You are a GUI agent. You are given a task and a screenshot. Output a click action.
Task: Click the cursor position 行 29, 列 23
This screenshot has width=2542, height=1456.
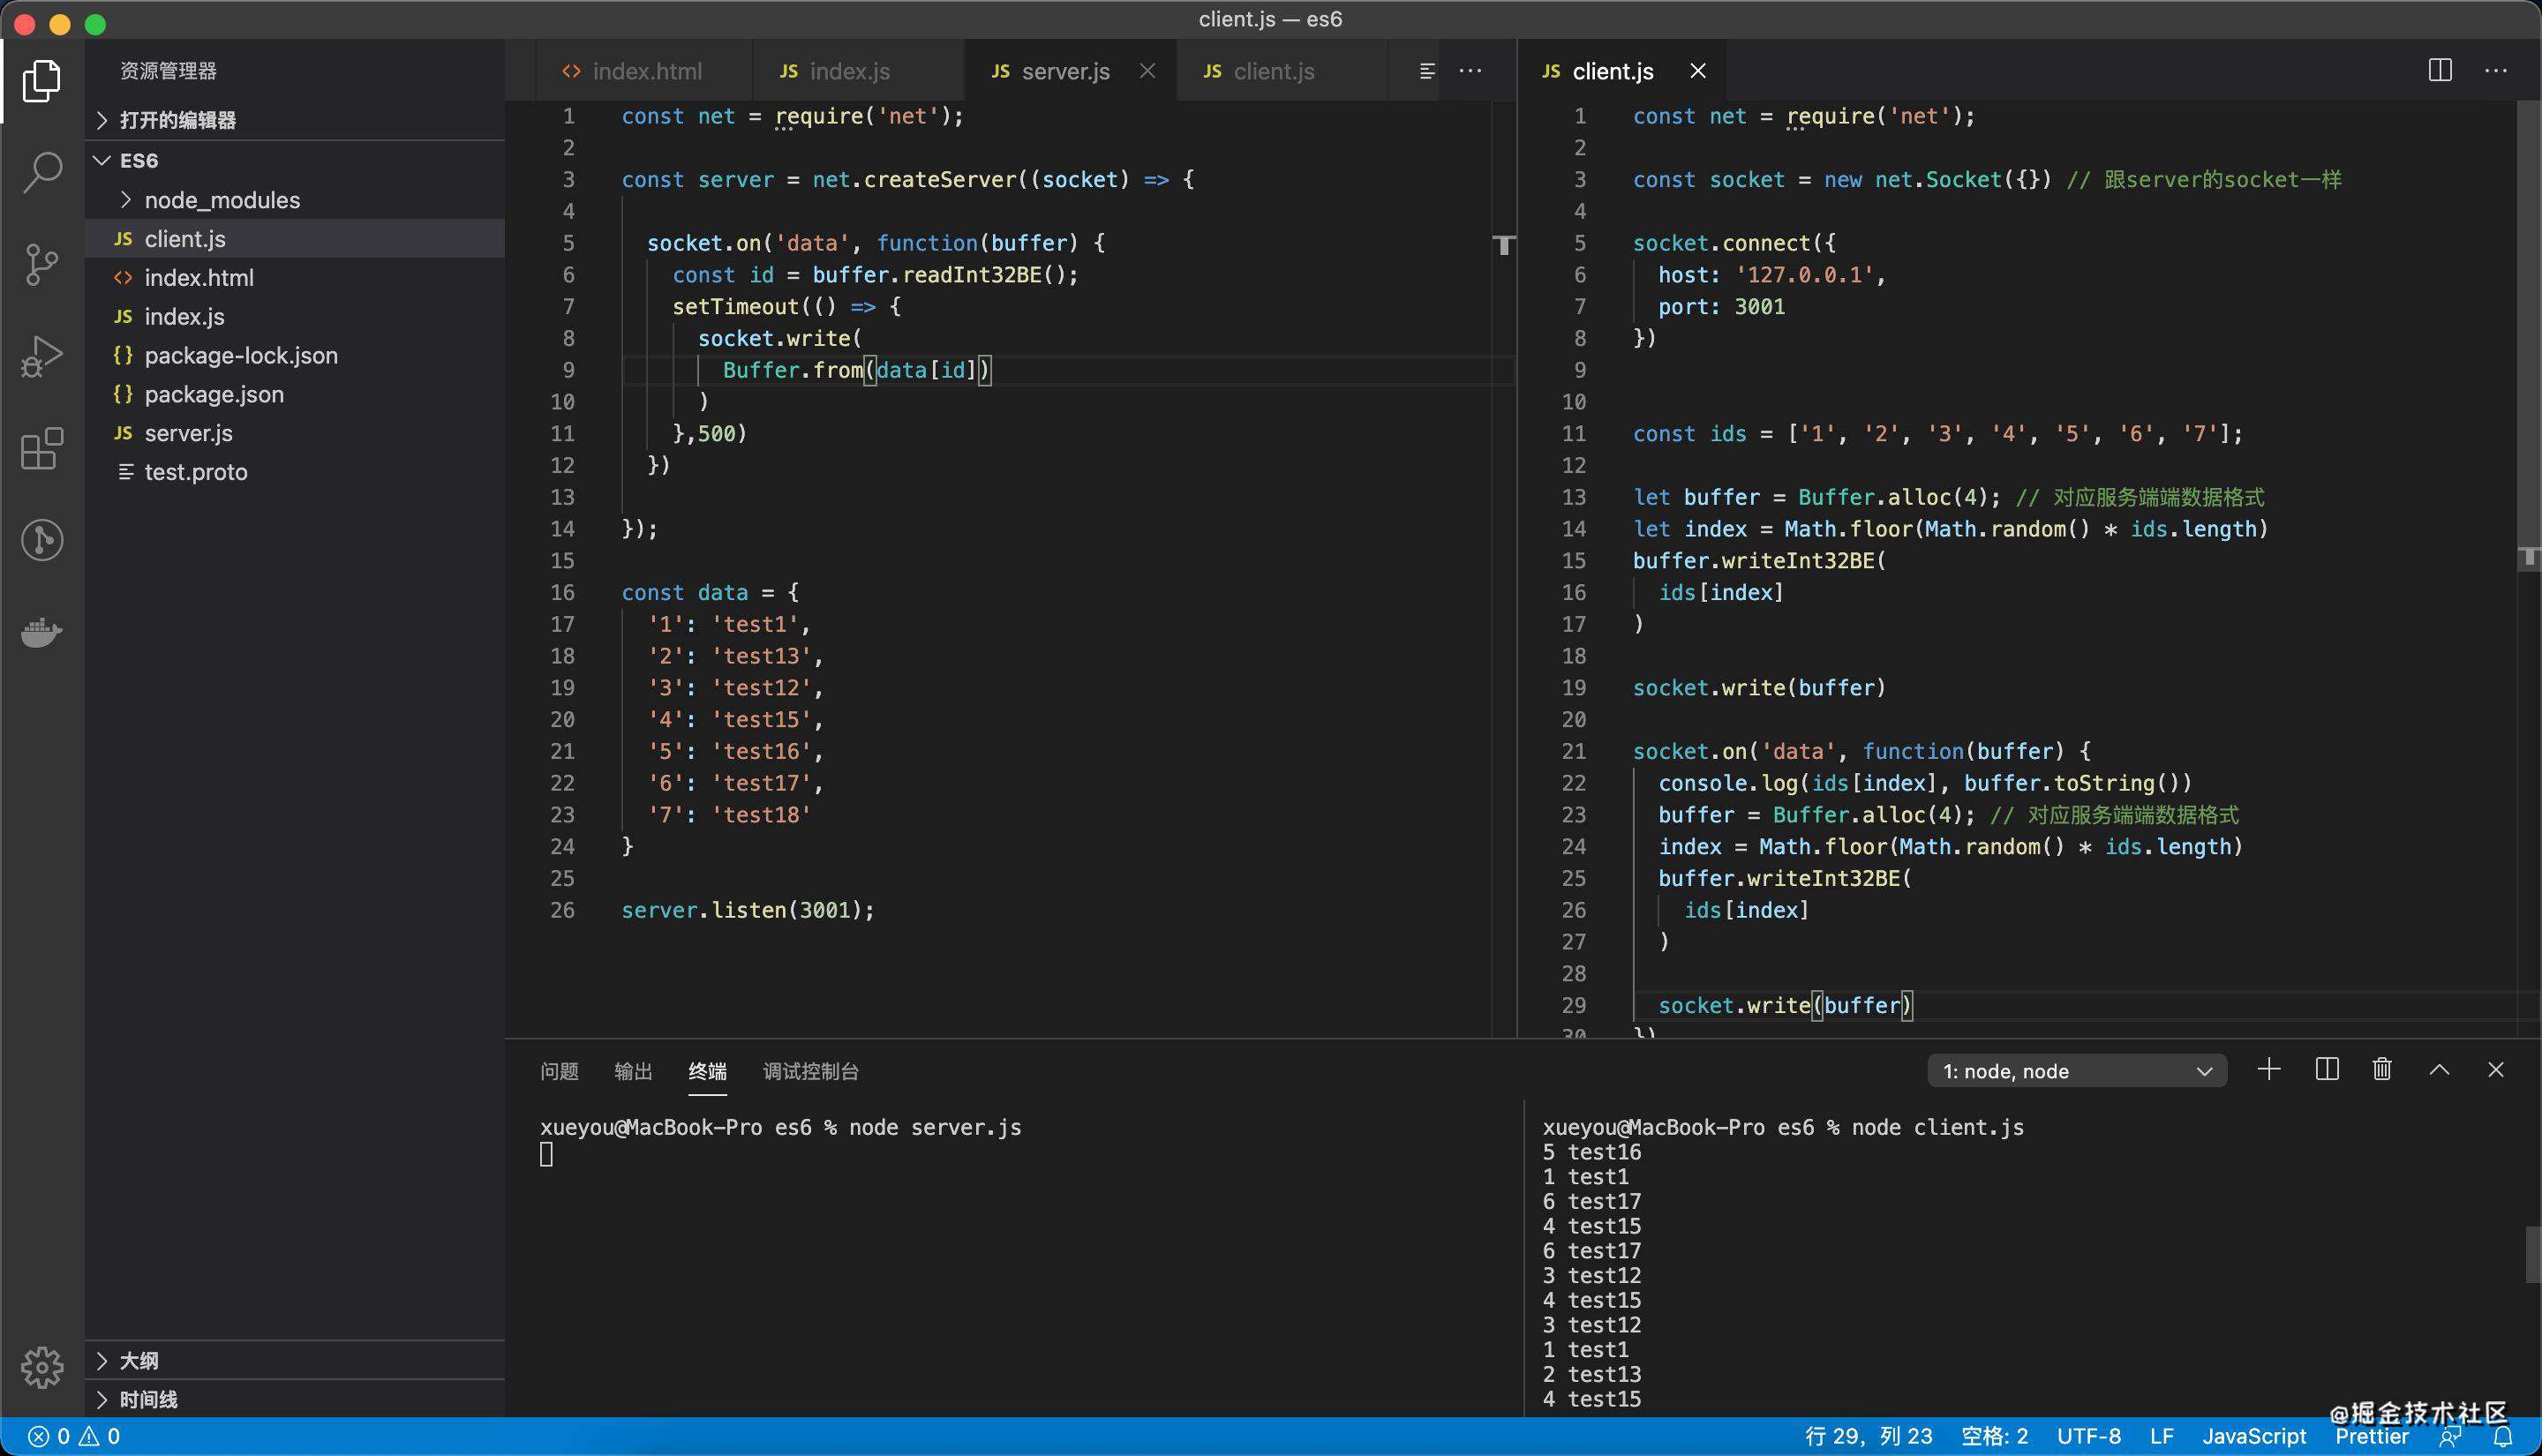tap(1868, 1437)
